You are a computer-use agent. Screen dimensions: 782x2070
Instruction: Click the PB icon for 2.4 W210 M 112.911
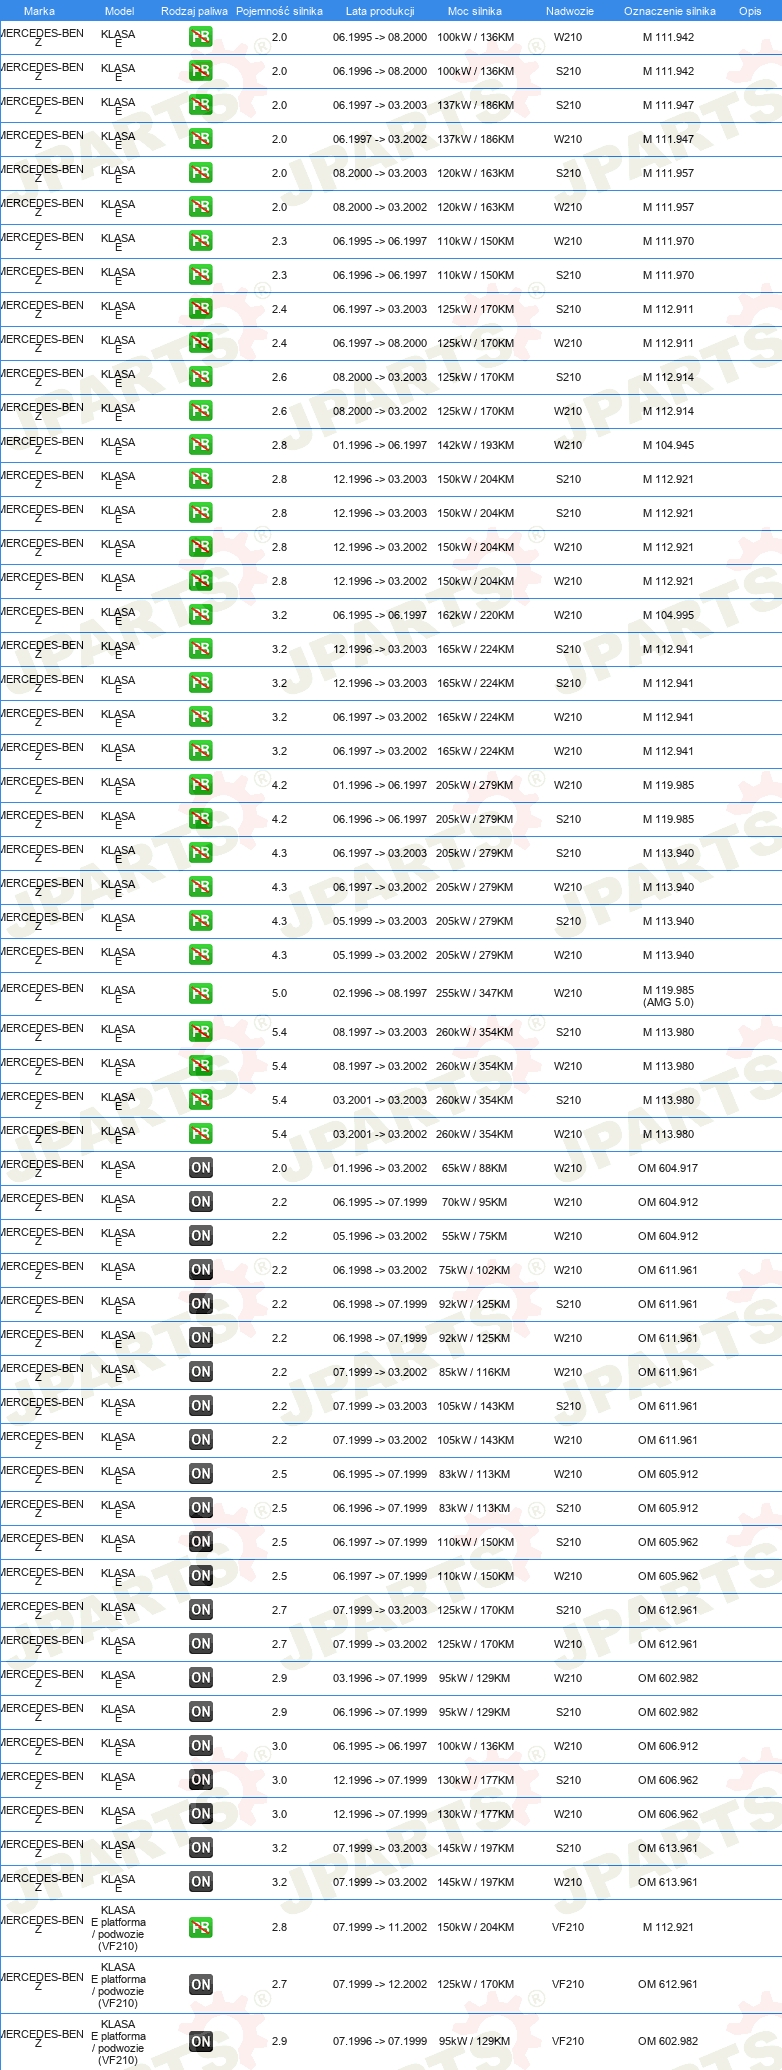pyautogui.click(x=201, y=343)
